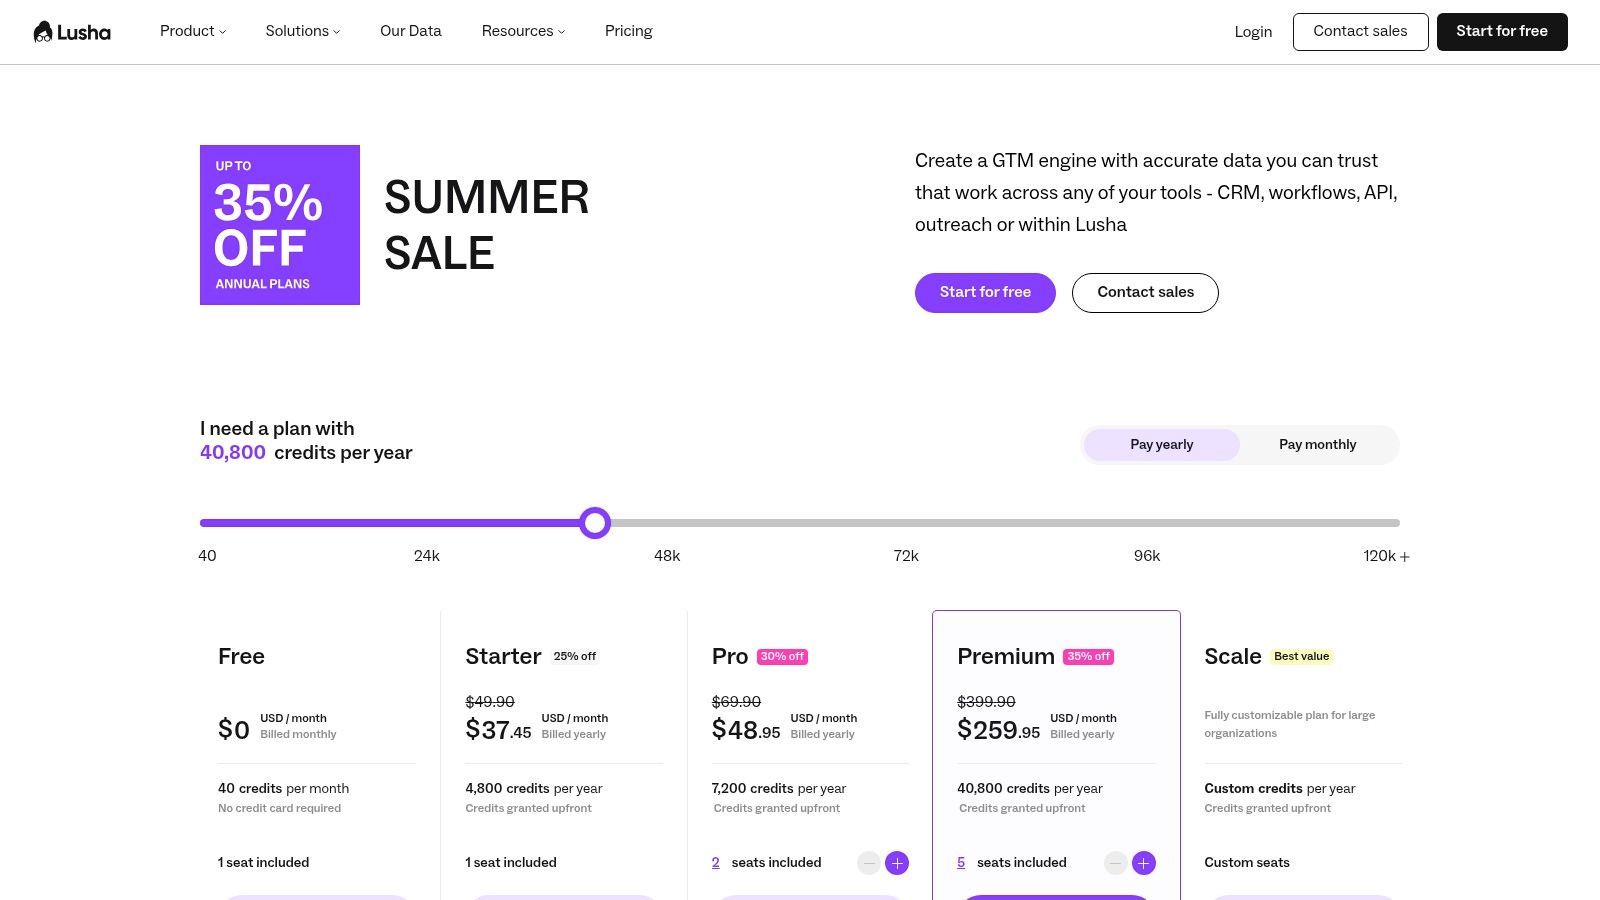1600x900 pixels.
Task: Switch to Pay monthly billing
Action: pyautogui.click(x=1318, y=445)
